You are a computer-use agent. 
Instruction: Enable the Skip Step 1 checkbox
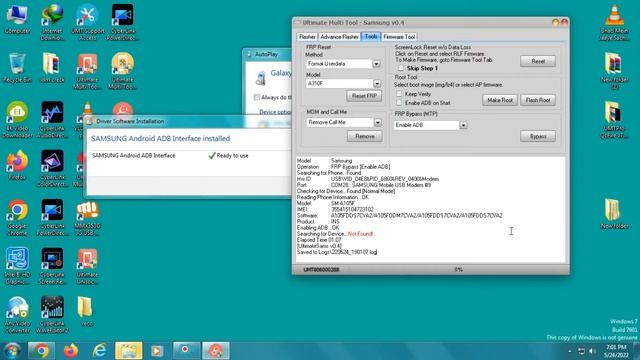click(400, 68)
